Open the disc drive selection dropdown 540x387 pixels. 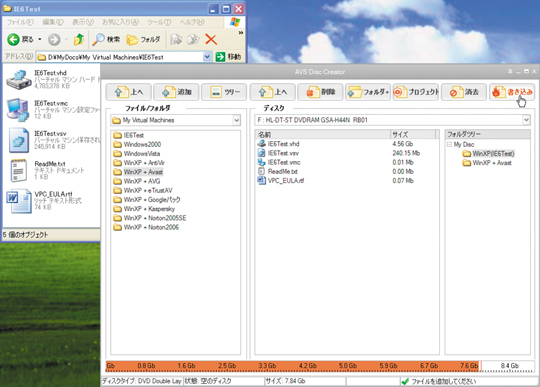pyautogui.click(x=526, y=120)
